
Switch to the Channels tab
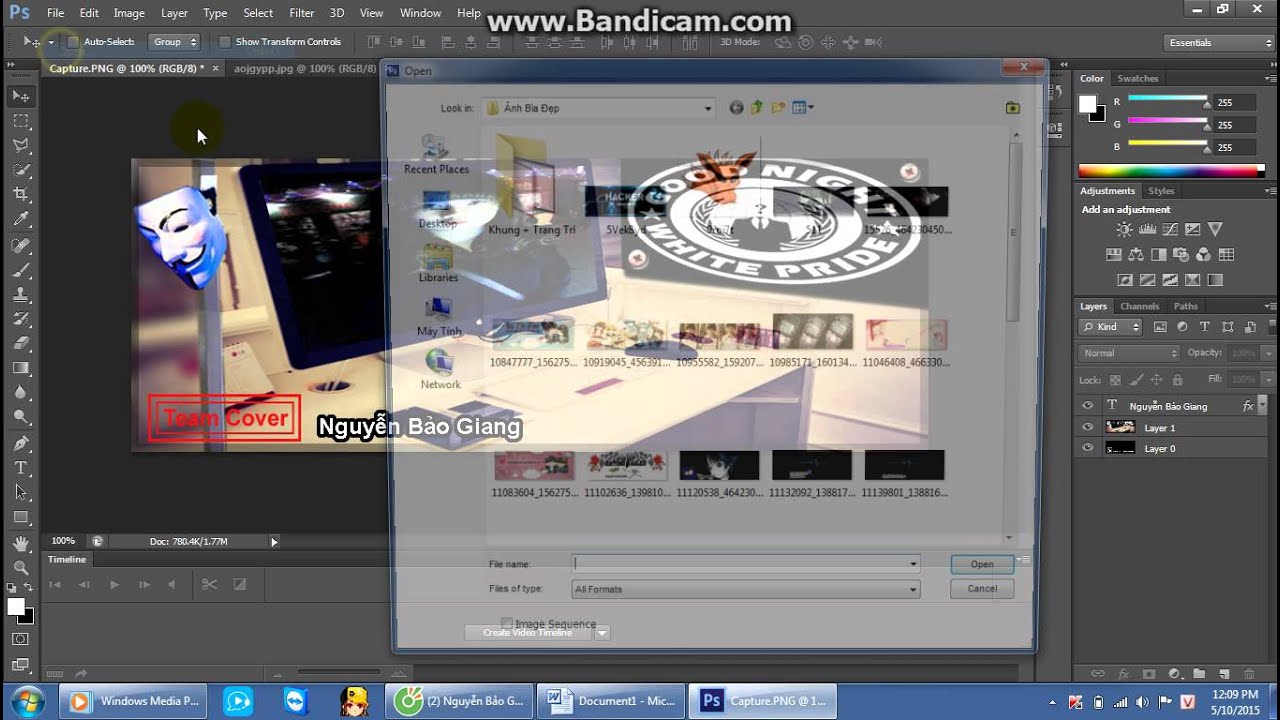[x=1139, y=306]
